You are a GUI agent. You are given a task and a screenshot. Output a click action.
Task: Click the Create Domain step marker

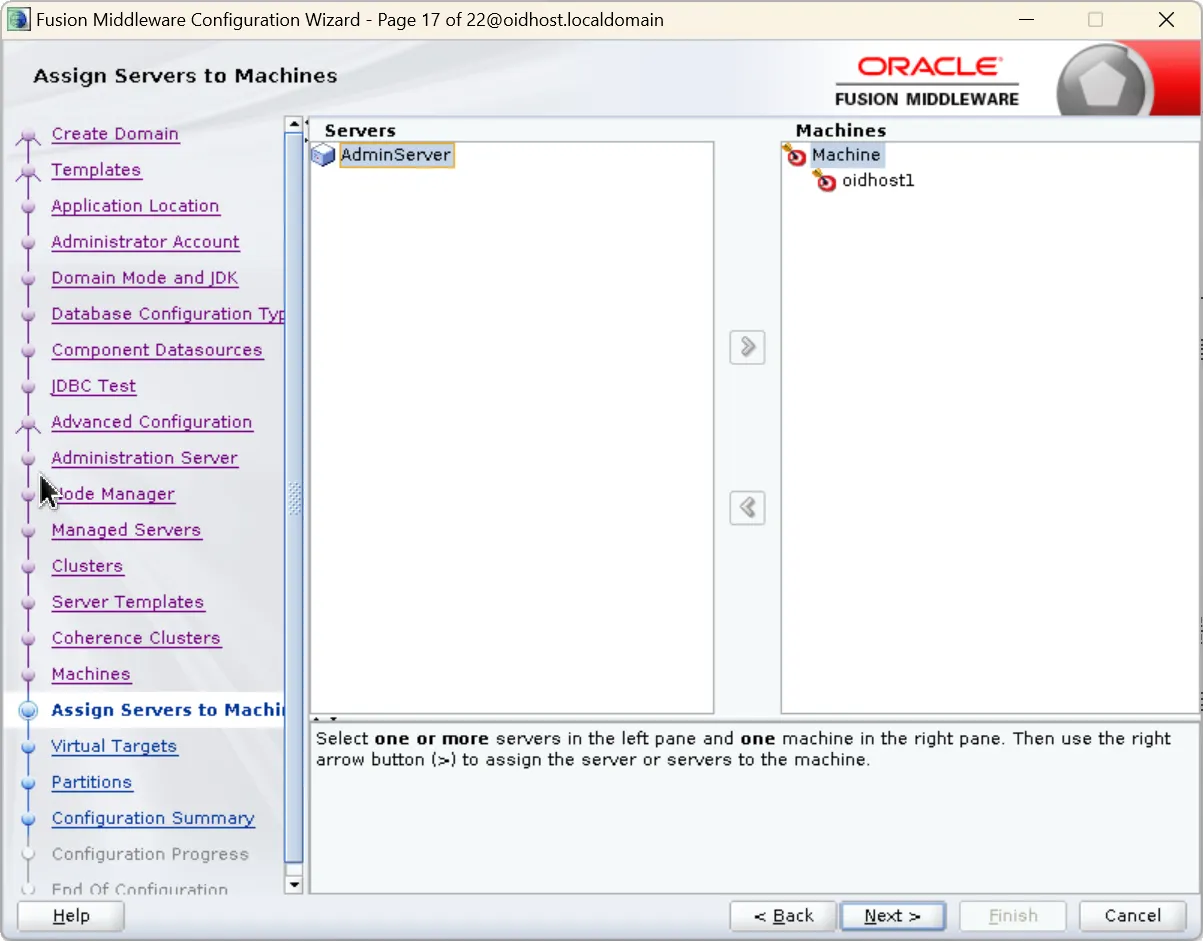pyautogui.click(x=29, y=135)
